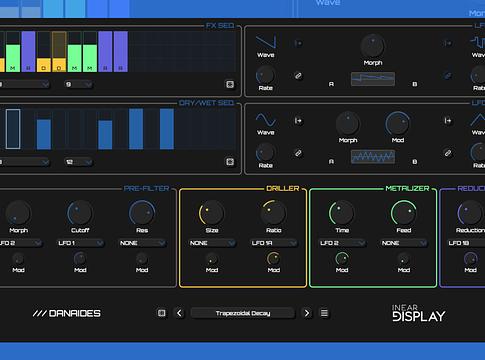485x360 pixels.
Task: Click the Metalizer Time knob
Action: click(342, 213)
